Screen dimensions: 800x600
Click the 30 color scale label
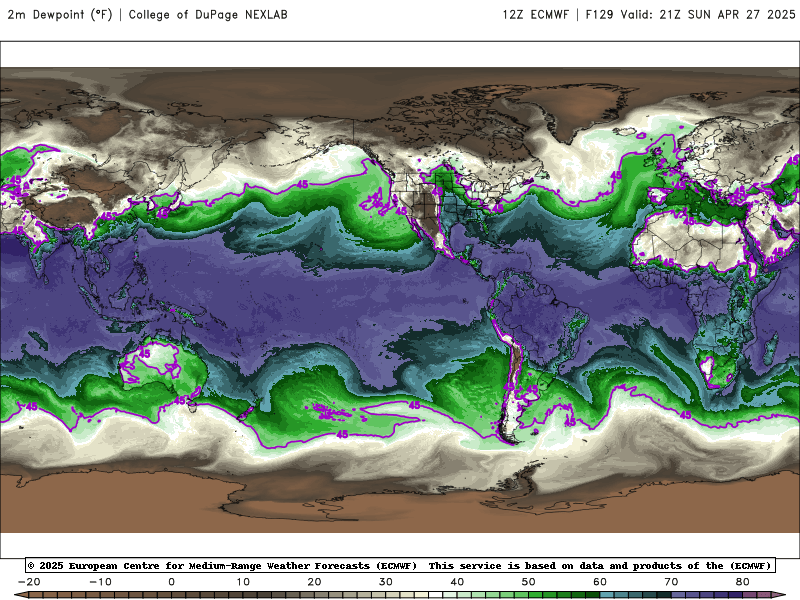386,582
